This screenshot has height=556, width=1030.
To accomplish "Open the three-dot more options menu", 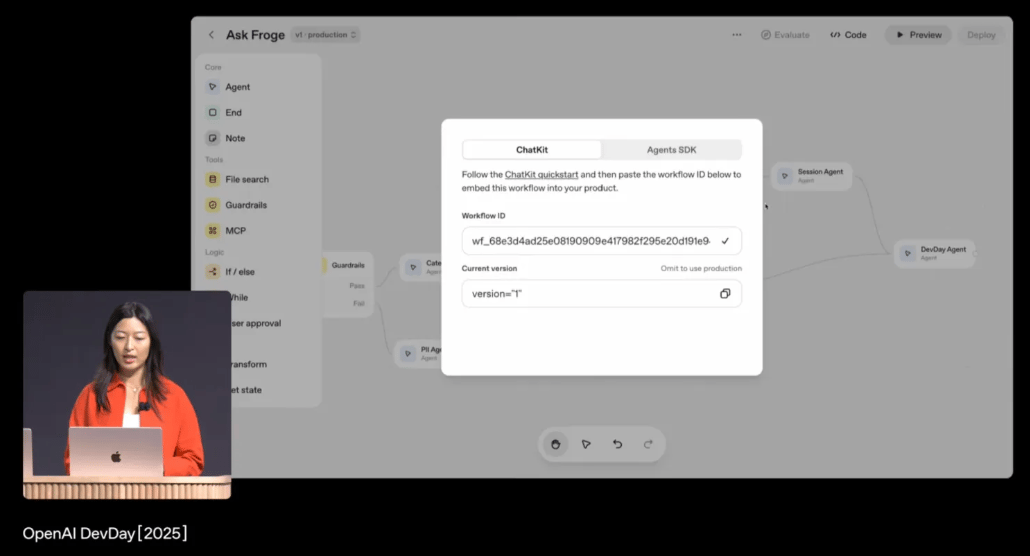I will point(736,35).
